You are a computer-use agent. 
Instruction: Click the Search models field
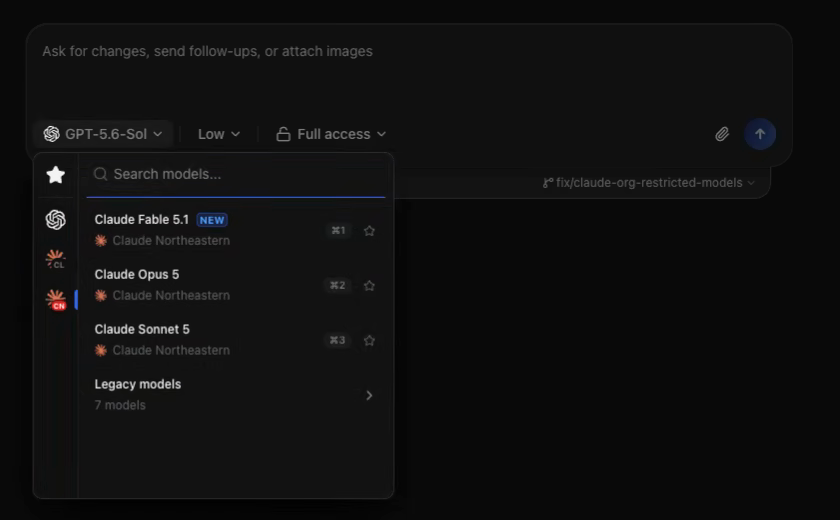[x=236, y=174]
